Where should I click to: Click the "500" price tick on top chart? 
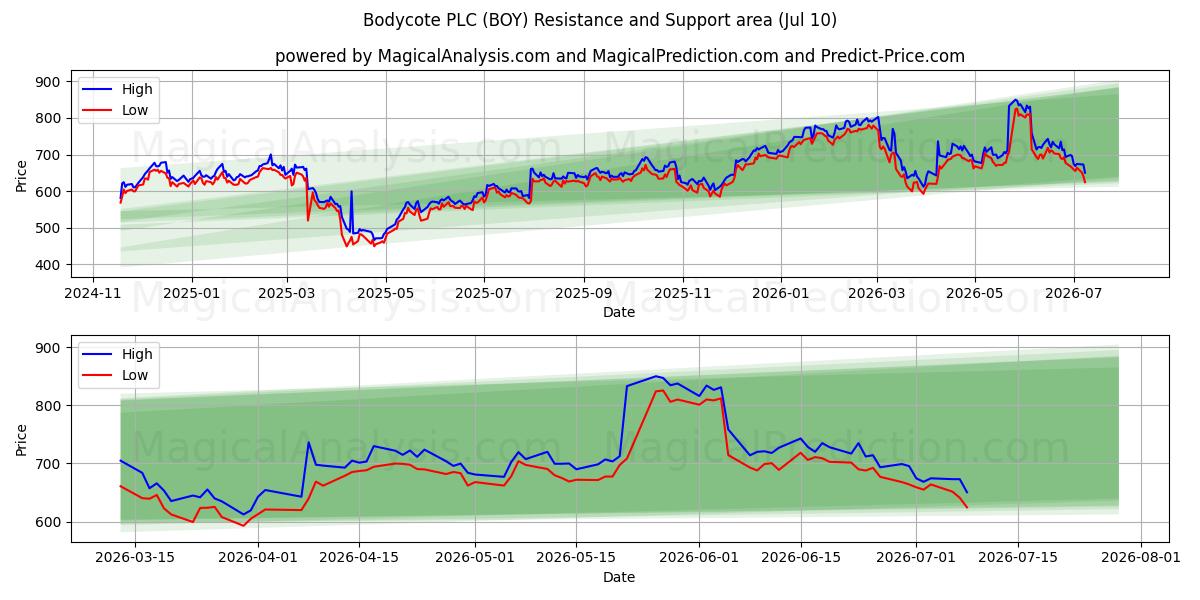49,228
